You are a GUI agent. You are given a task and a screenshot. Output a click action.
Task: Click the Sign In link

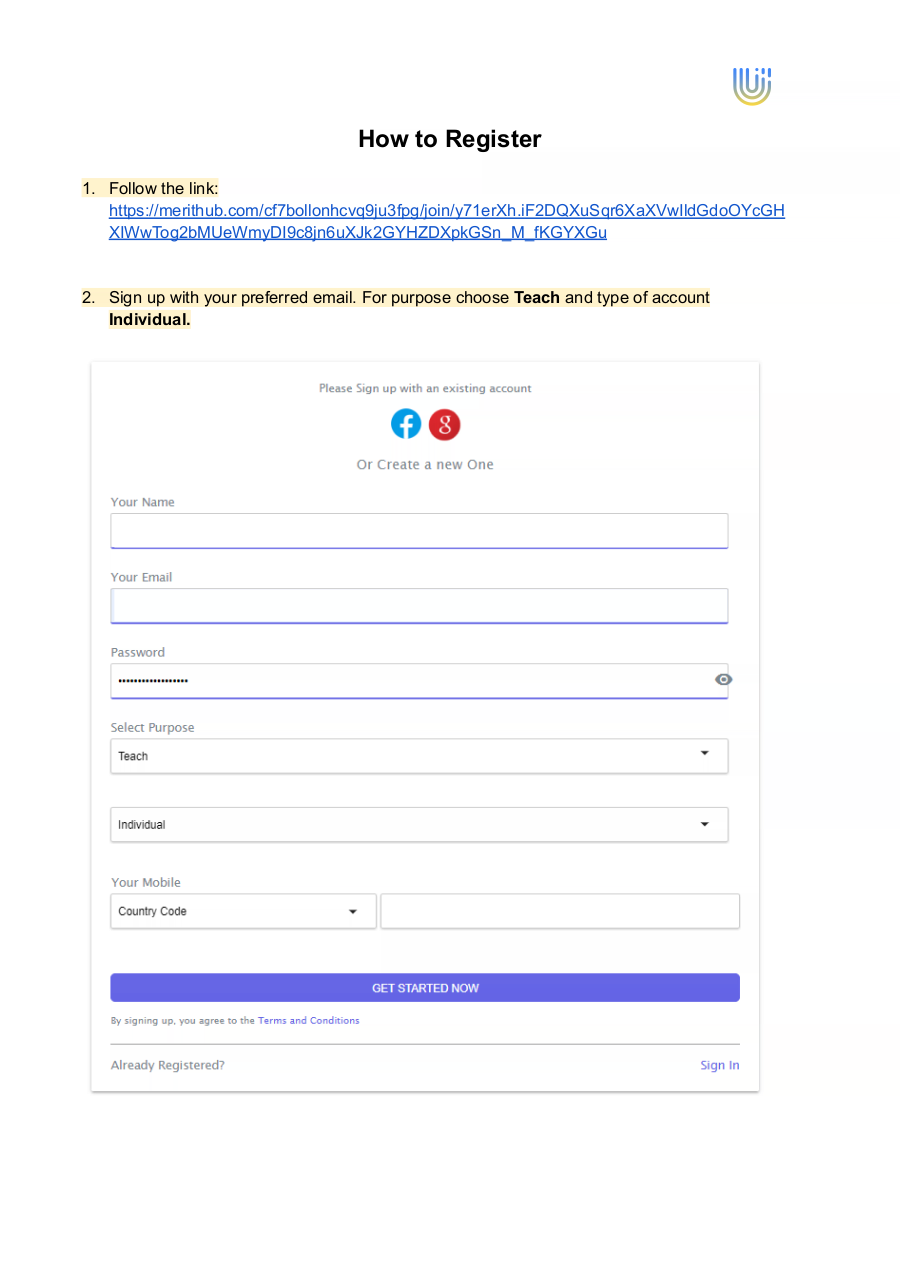[720, 1065]
